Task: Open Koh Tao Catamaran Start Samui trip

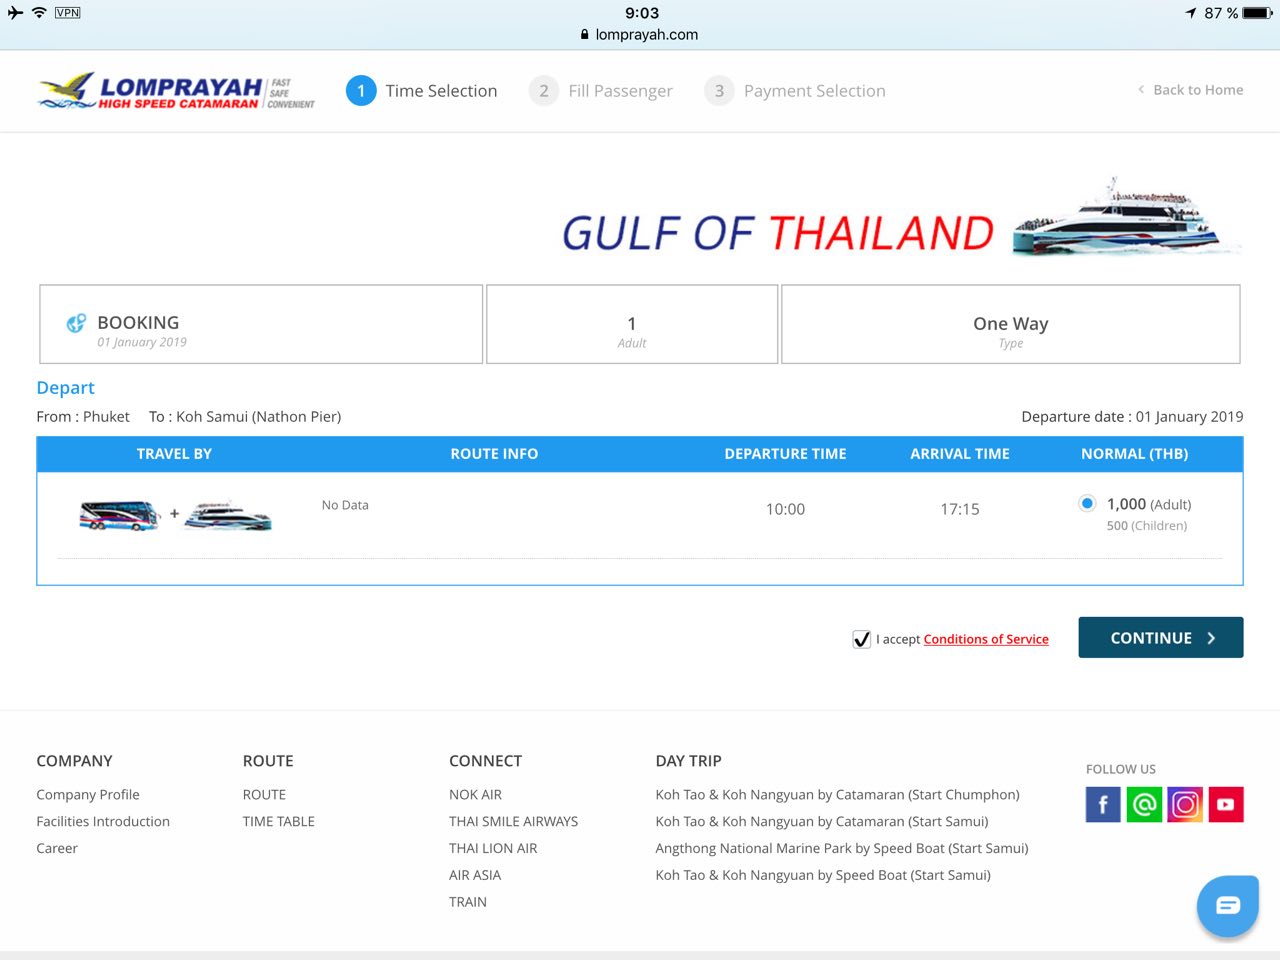Action: point(822,821)
